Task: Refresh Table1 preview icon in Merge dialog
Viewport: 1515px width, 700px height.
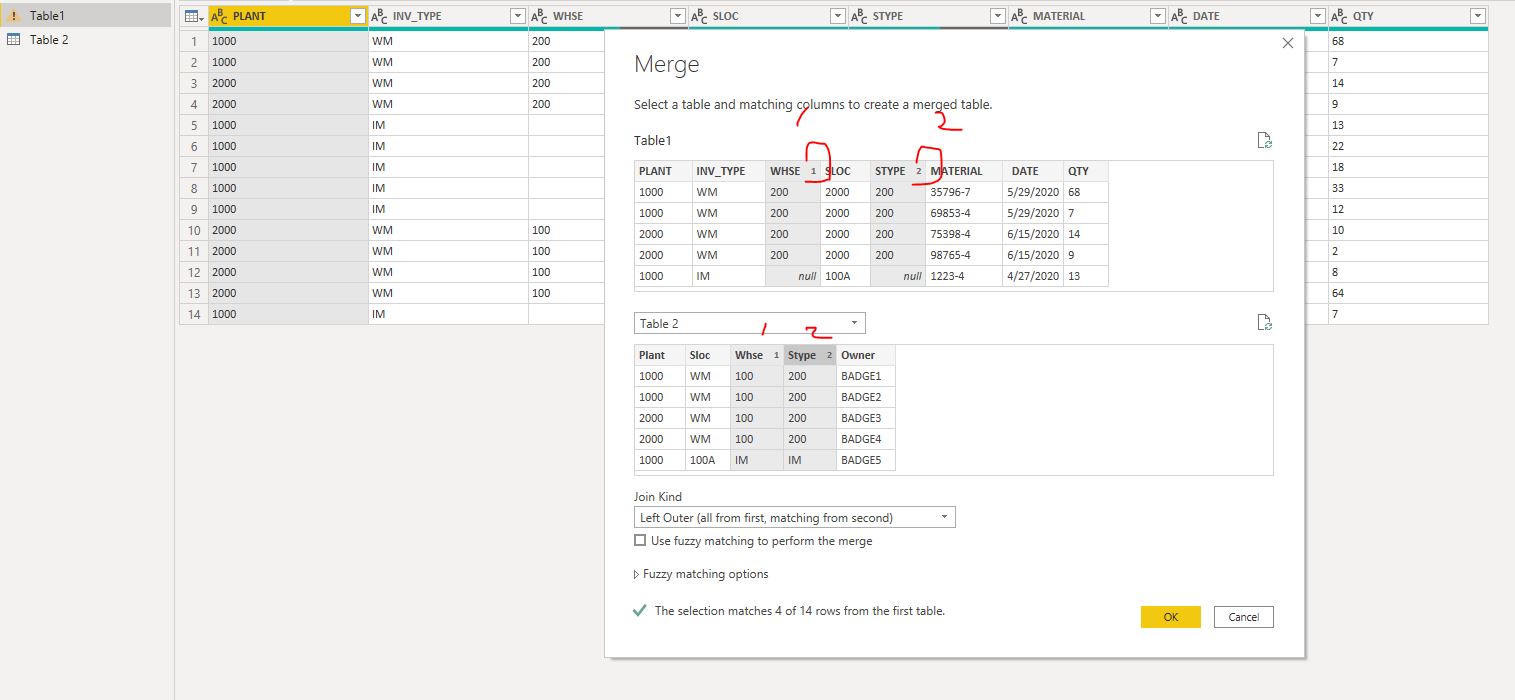Action: 1264,140
